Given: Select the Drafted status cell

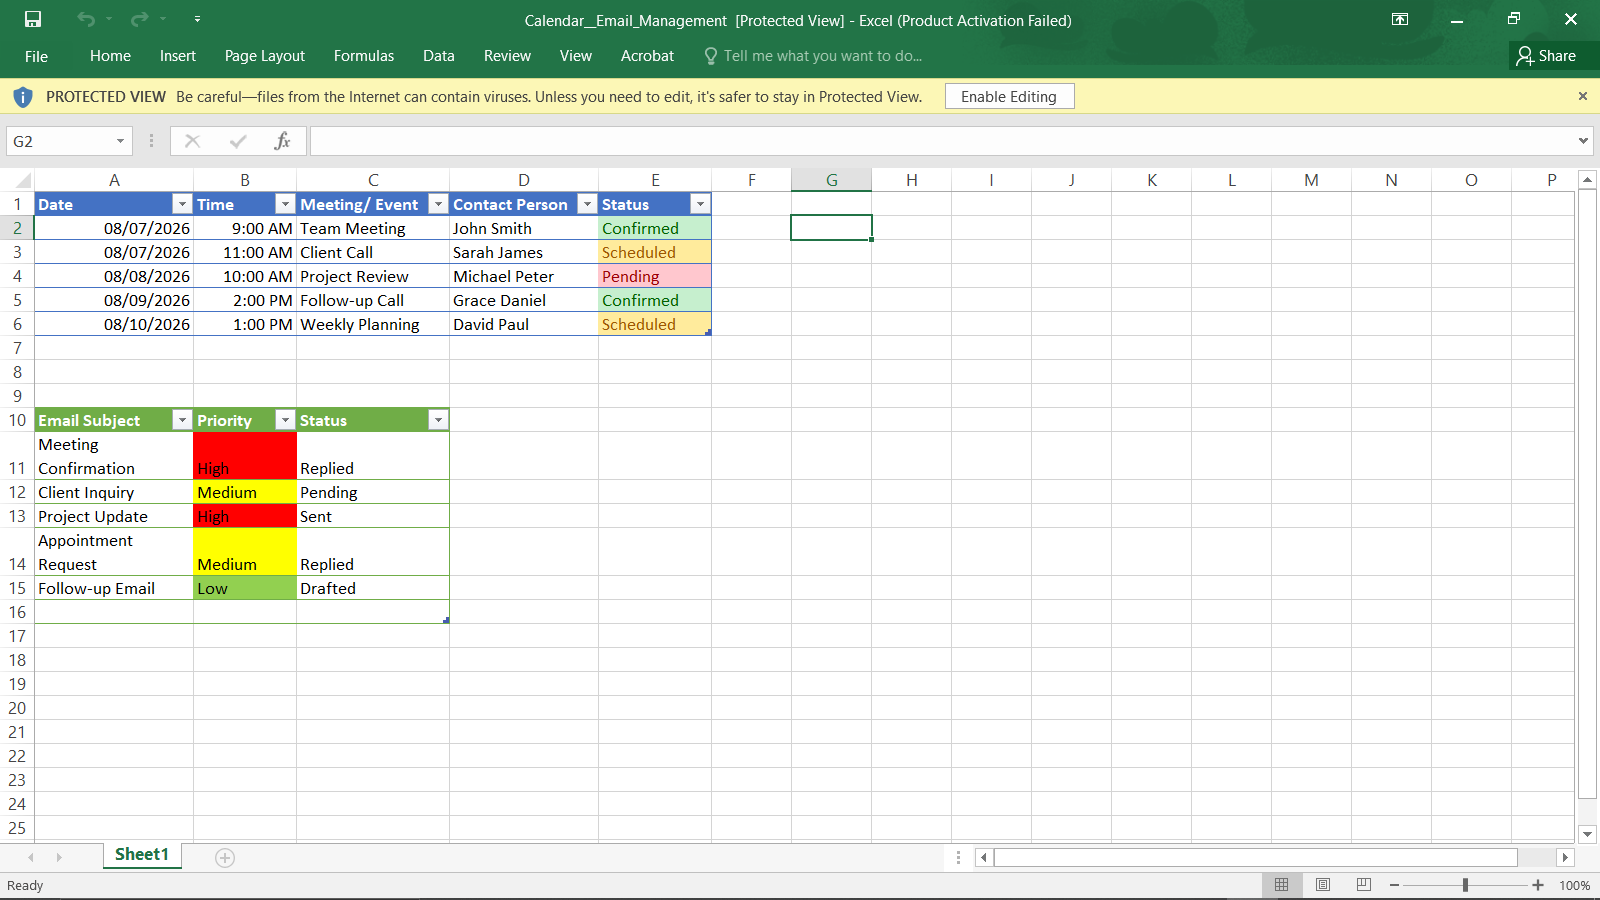Looking at the screenshot, I should point(373,588).
